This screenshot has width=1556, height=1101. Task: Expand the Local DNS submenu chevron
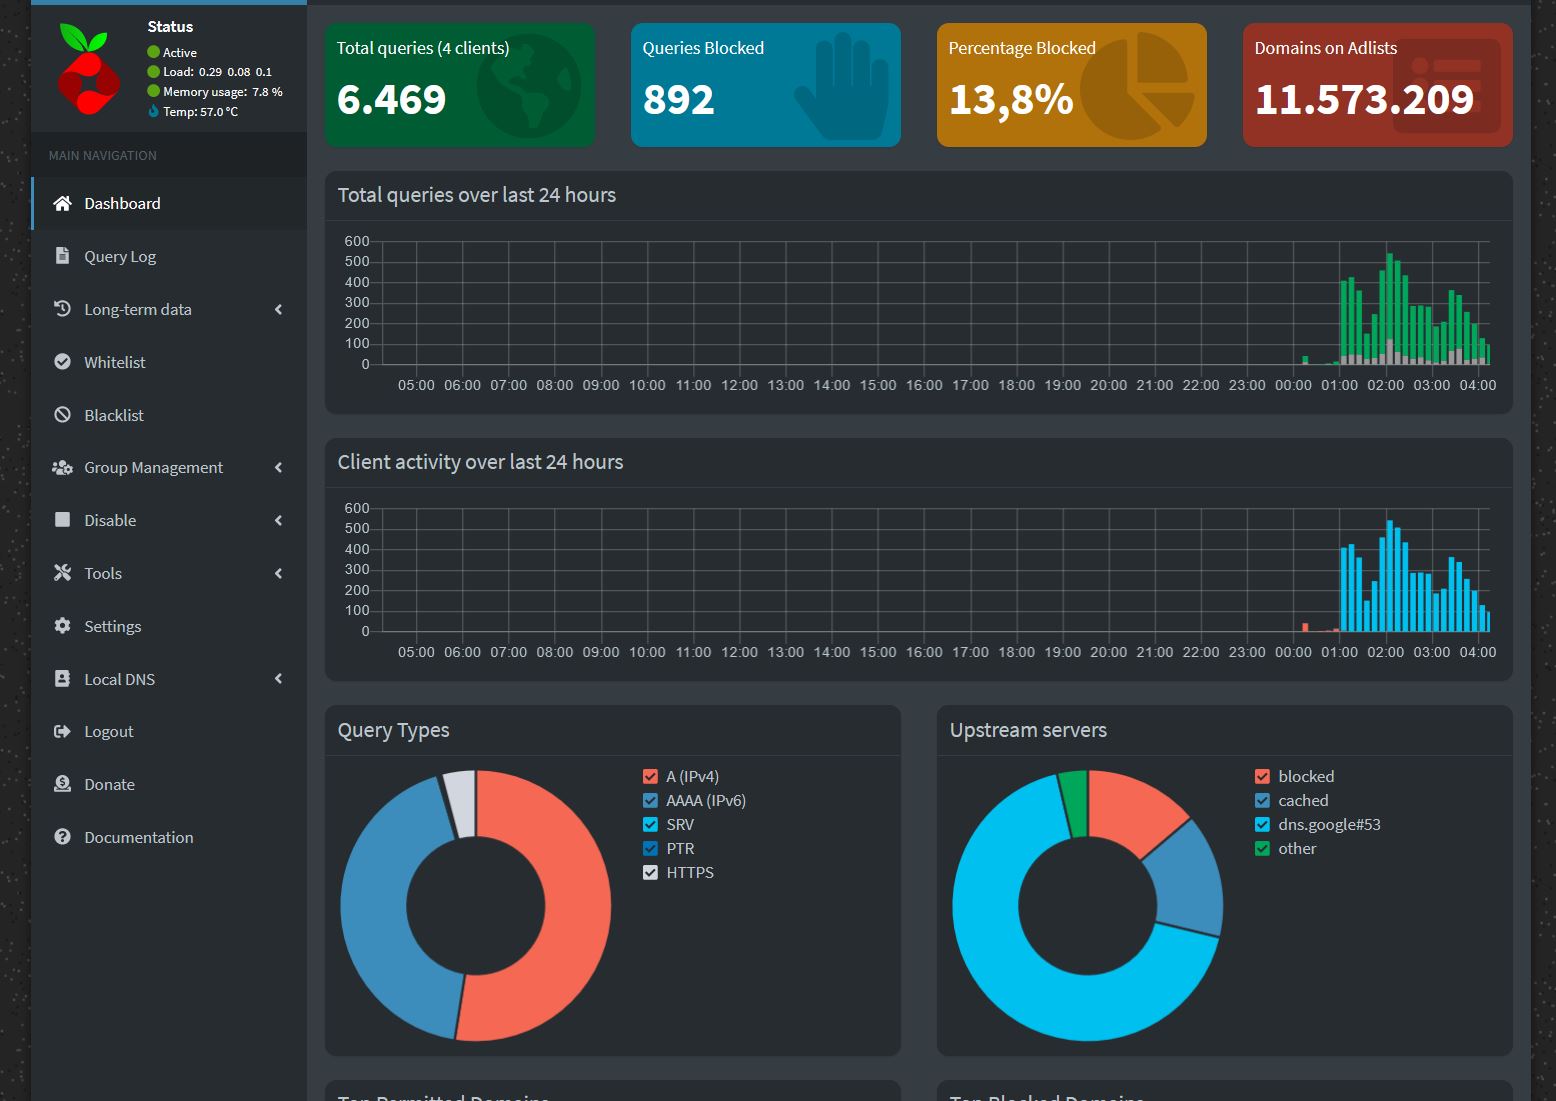point(279,678)
